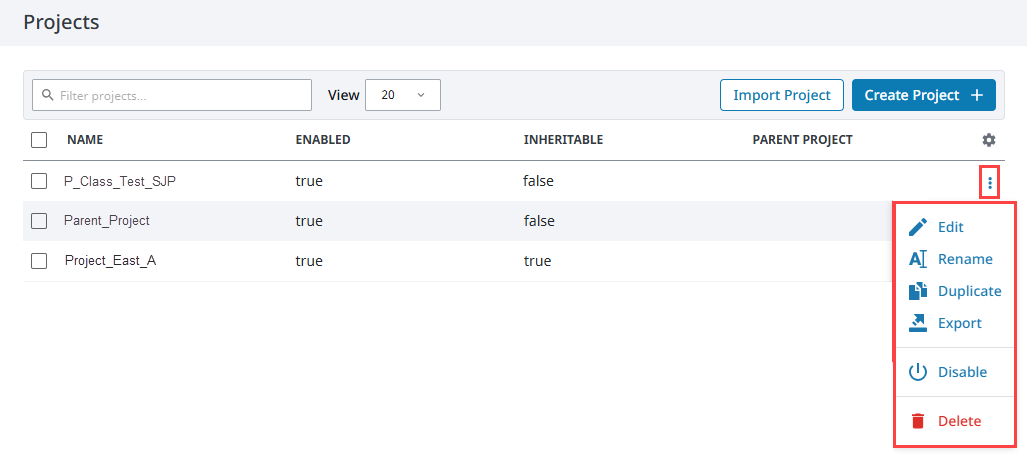The image size is (1027, 458).
Task: Open table column settings gear
Action: pos(988,140)
